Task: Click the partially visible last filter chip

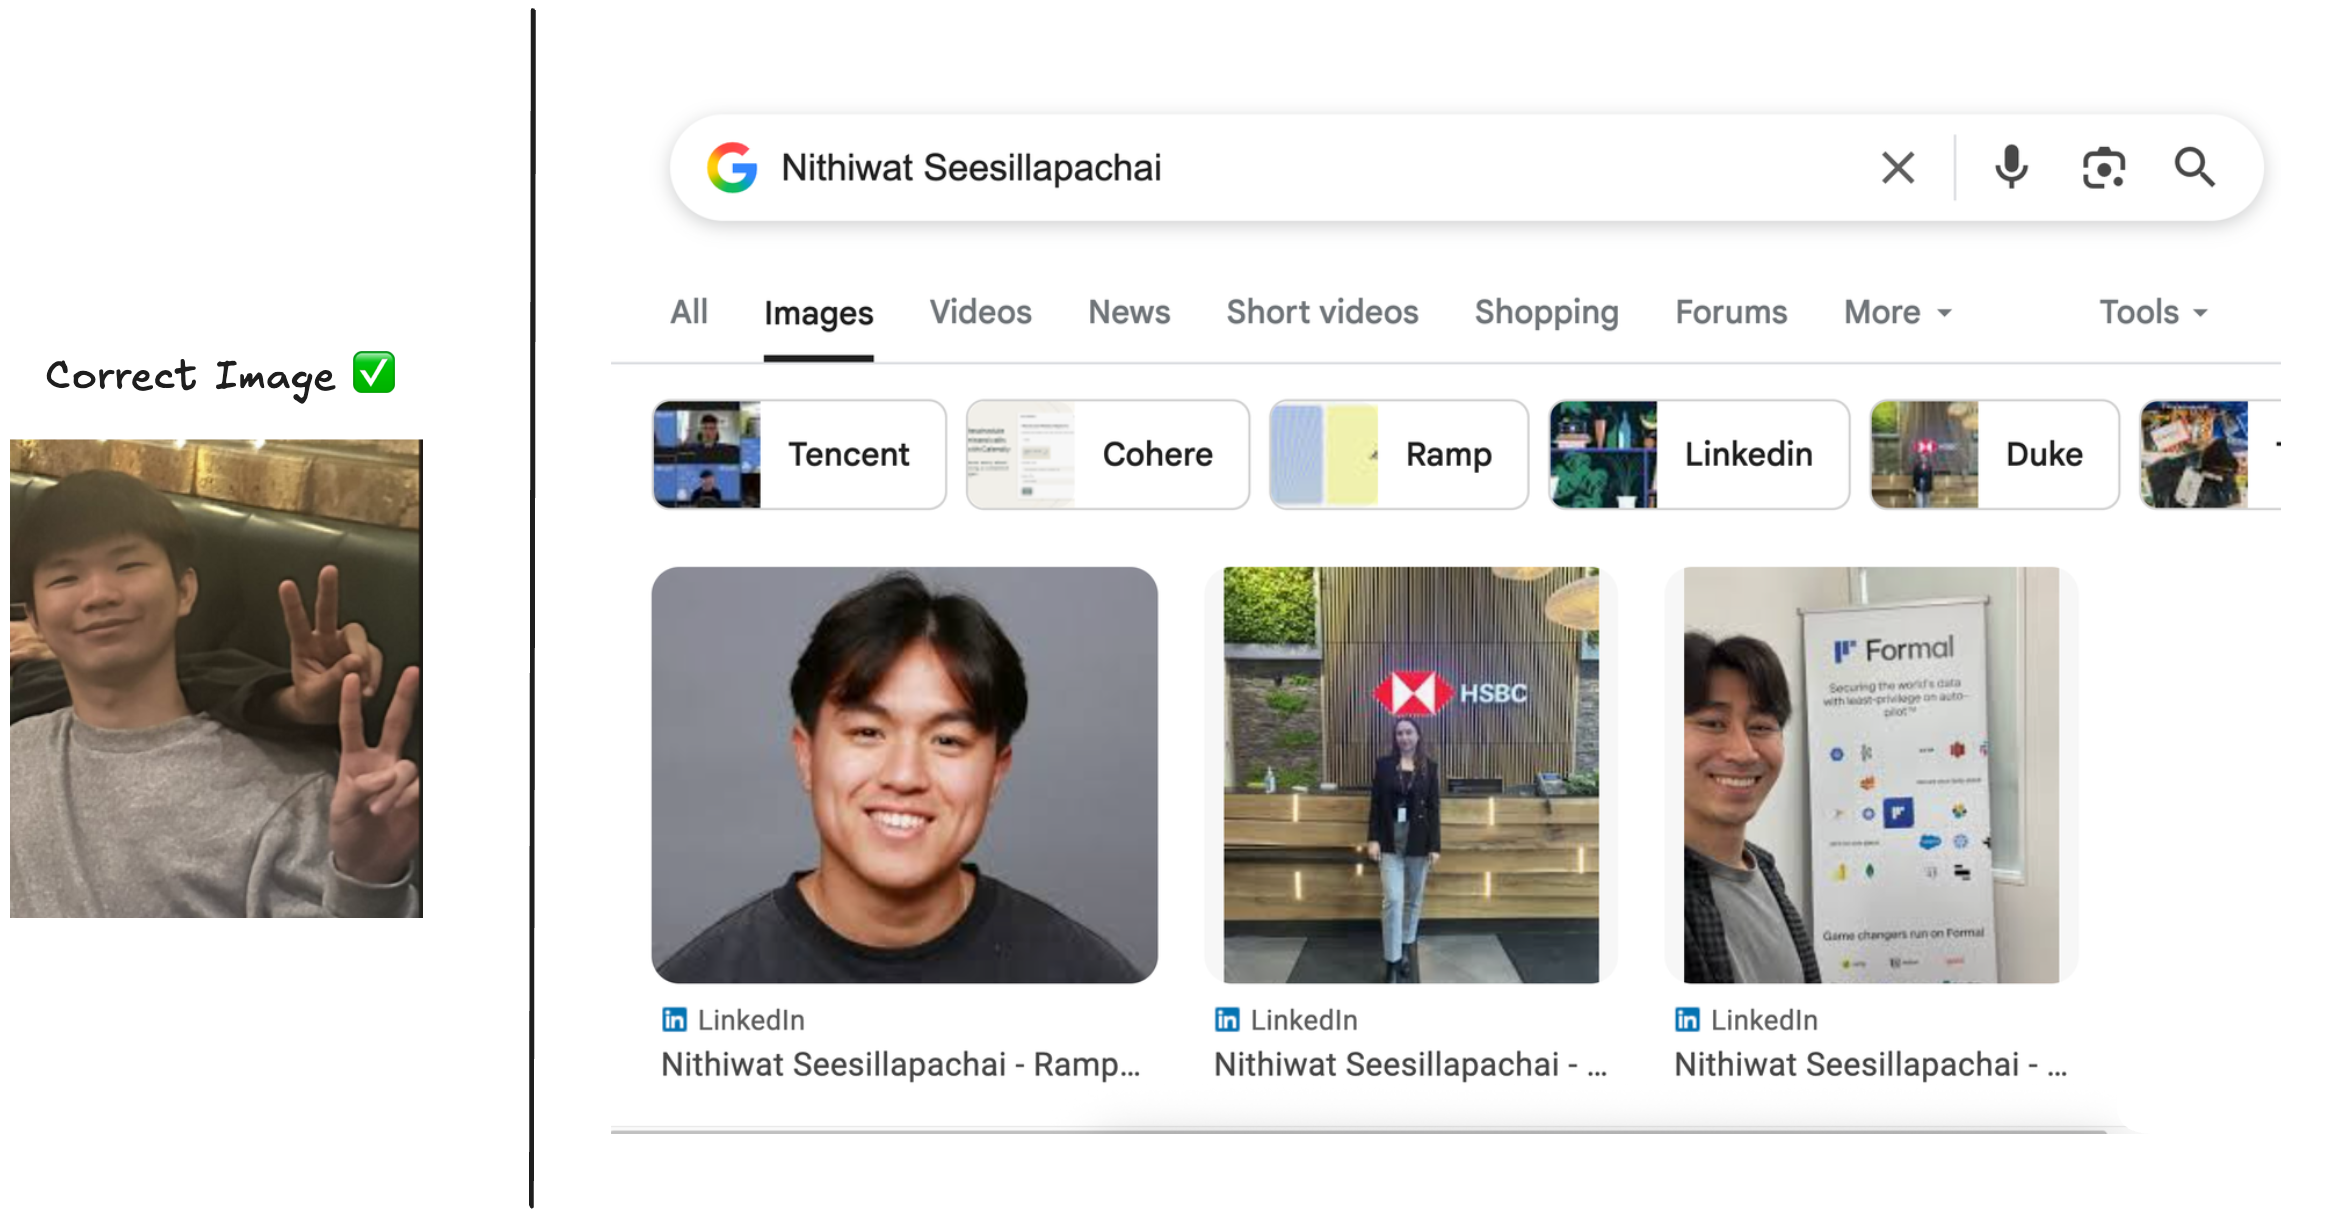Action: click(x=2210, y=454)
